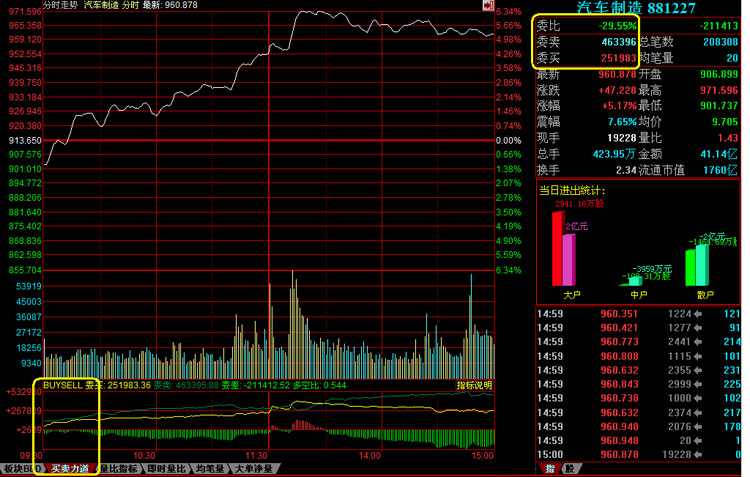The height and width of the screenshot is (477, 750).
Task: Click the 指 tab below the trade list
Action: click(x=549, y=468)
